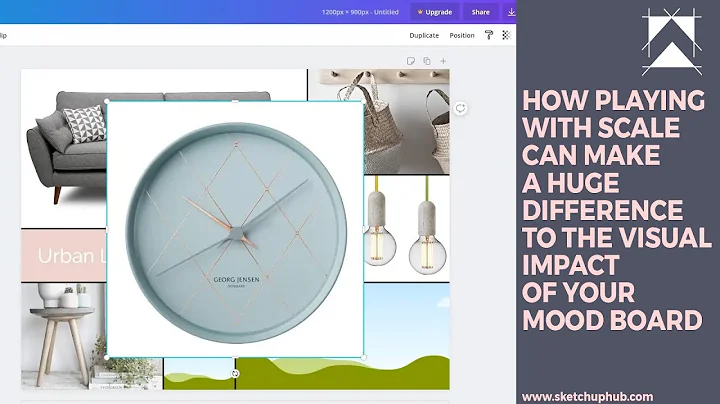
Task: Click the Urban text on pink block
Action: [66, 256]
